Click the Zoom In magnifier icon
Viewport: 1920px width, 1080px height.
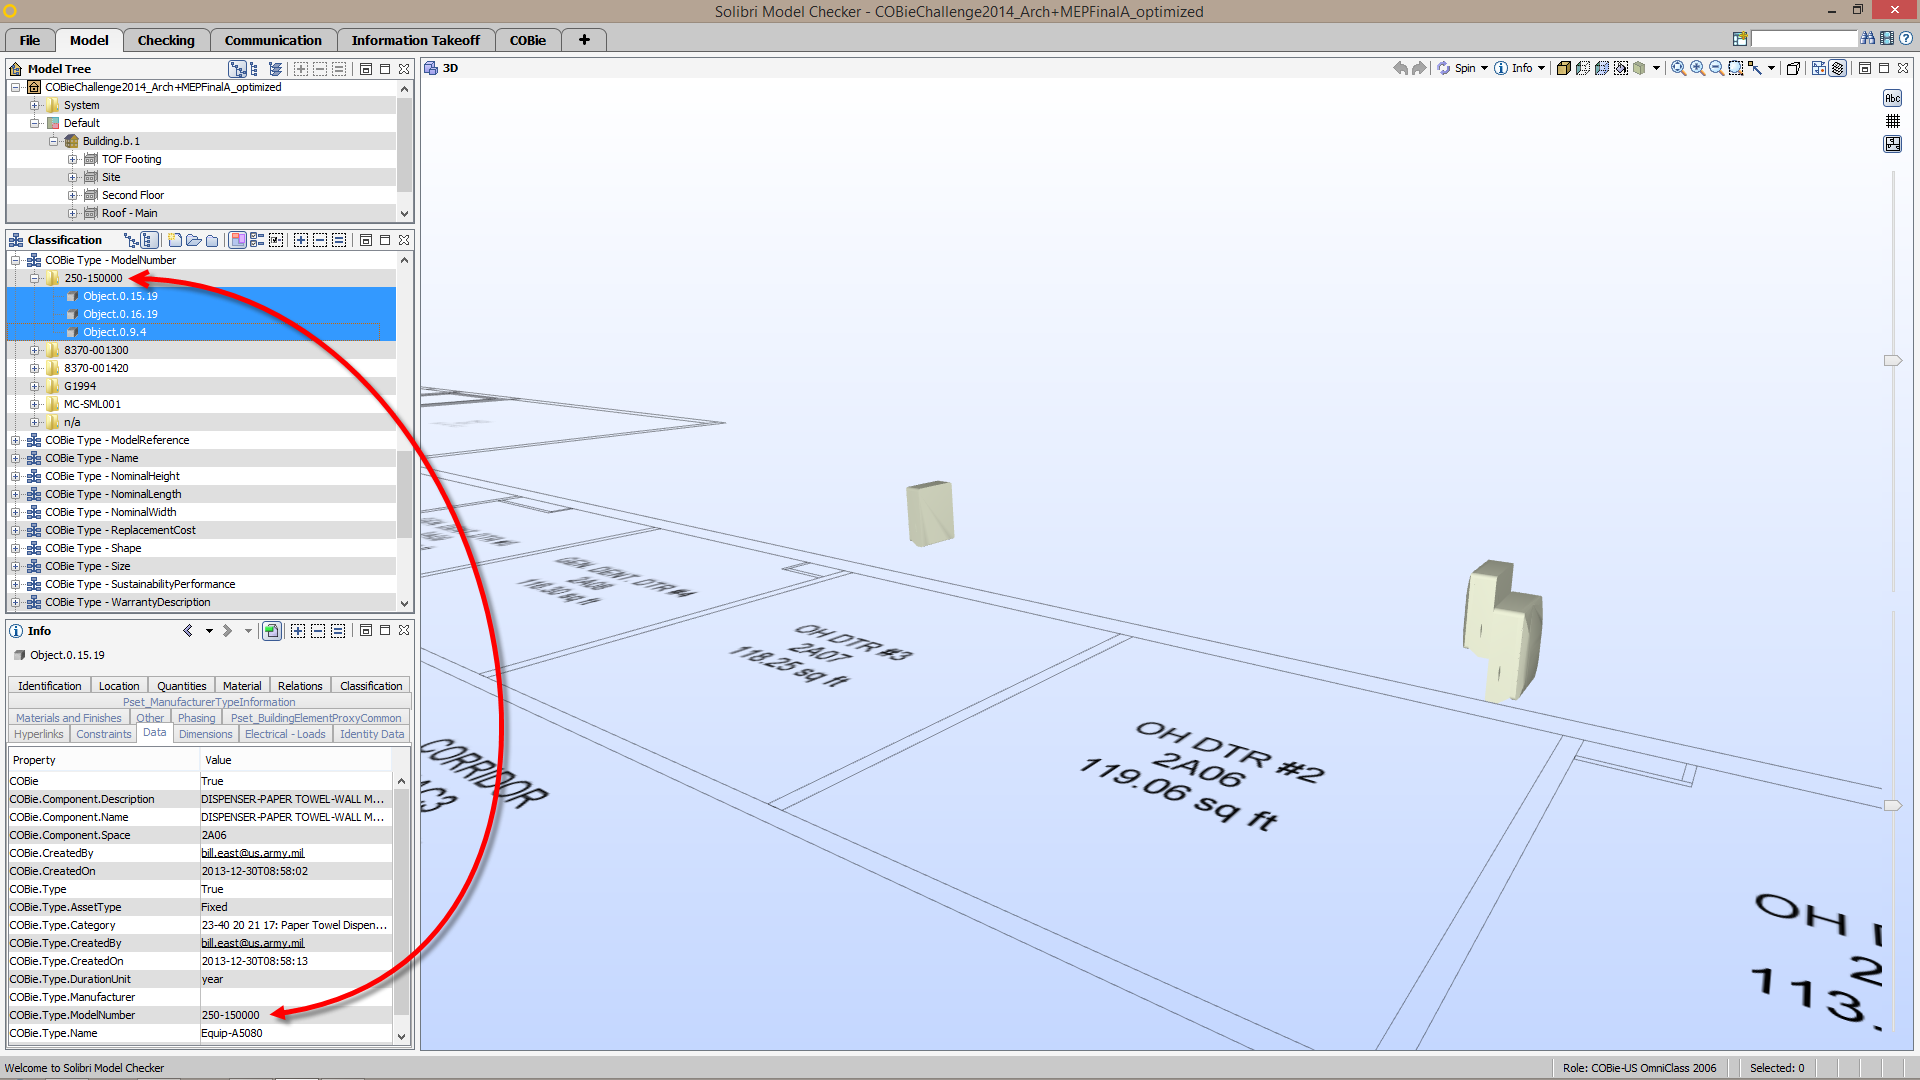(1697, 68)
